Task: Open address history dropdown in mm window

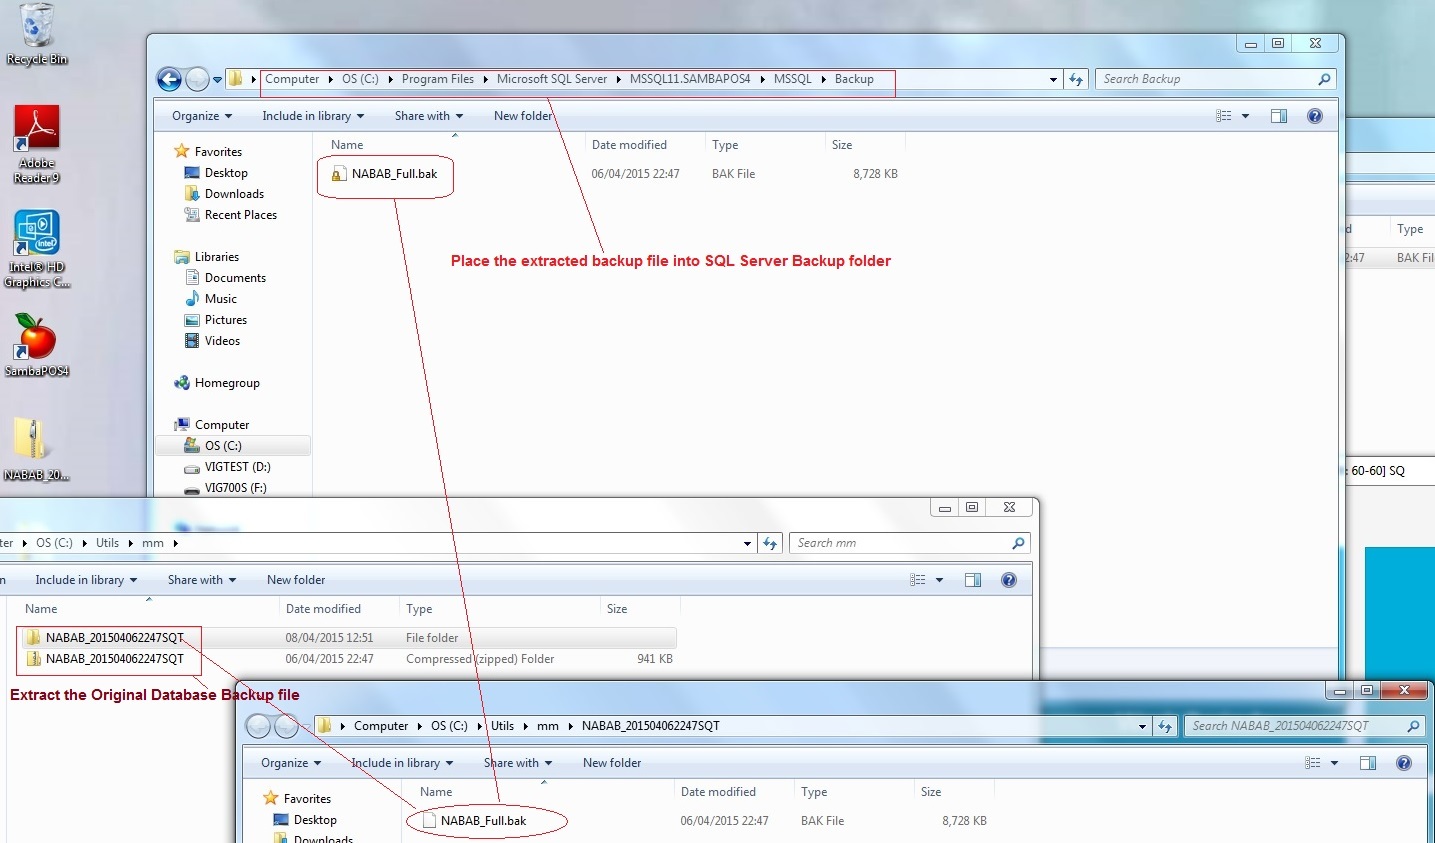Action: [747, 543]
